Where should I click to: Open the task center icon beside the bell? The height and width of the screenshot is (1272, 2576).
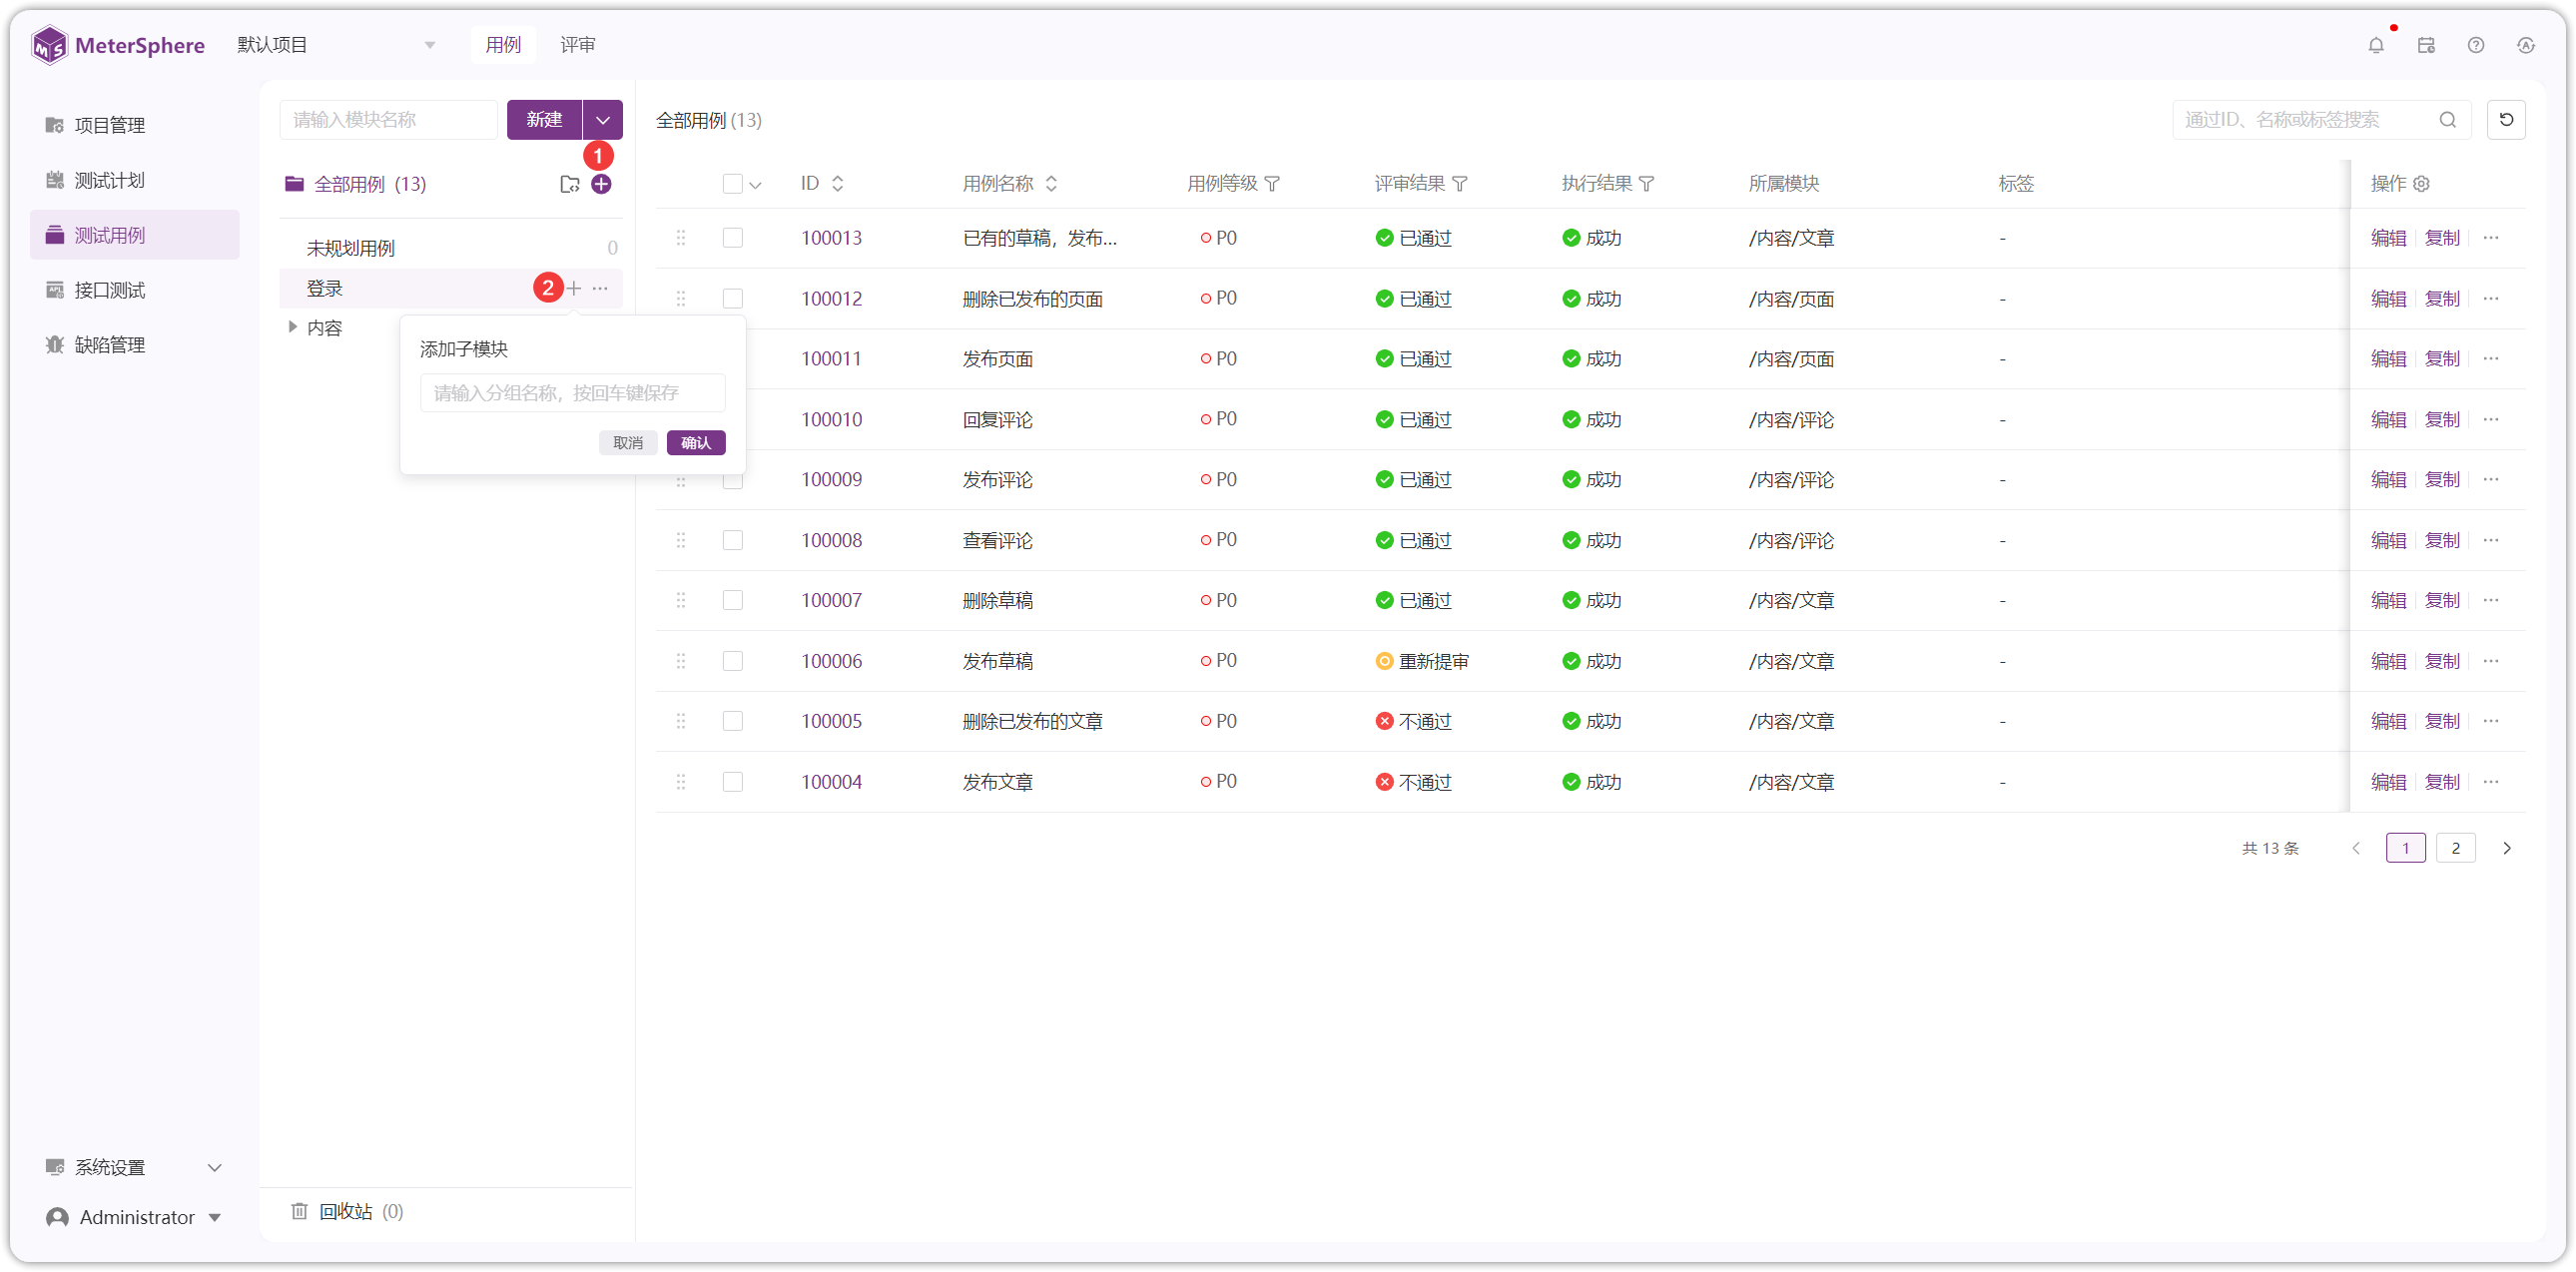click(x=2426, y=45)
